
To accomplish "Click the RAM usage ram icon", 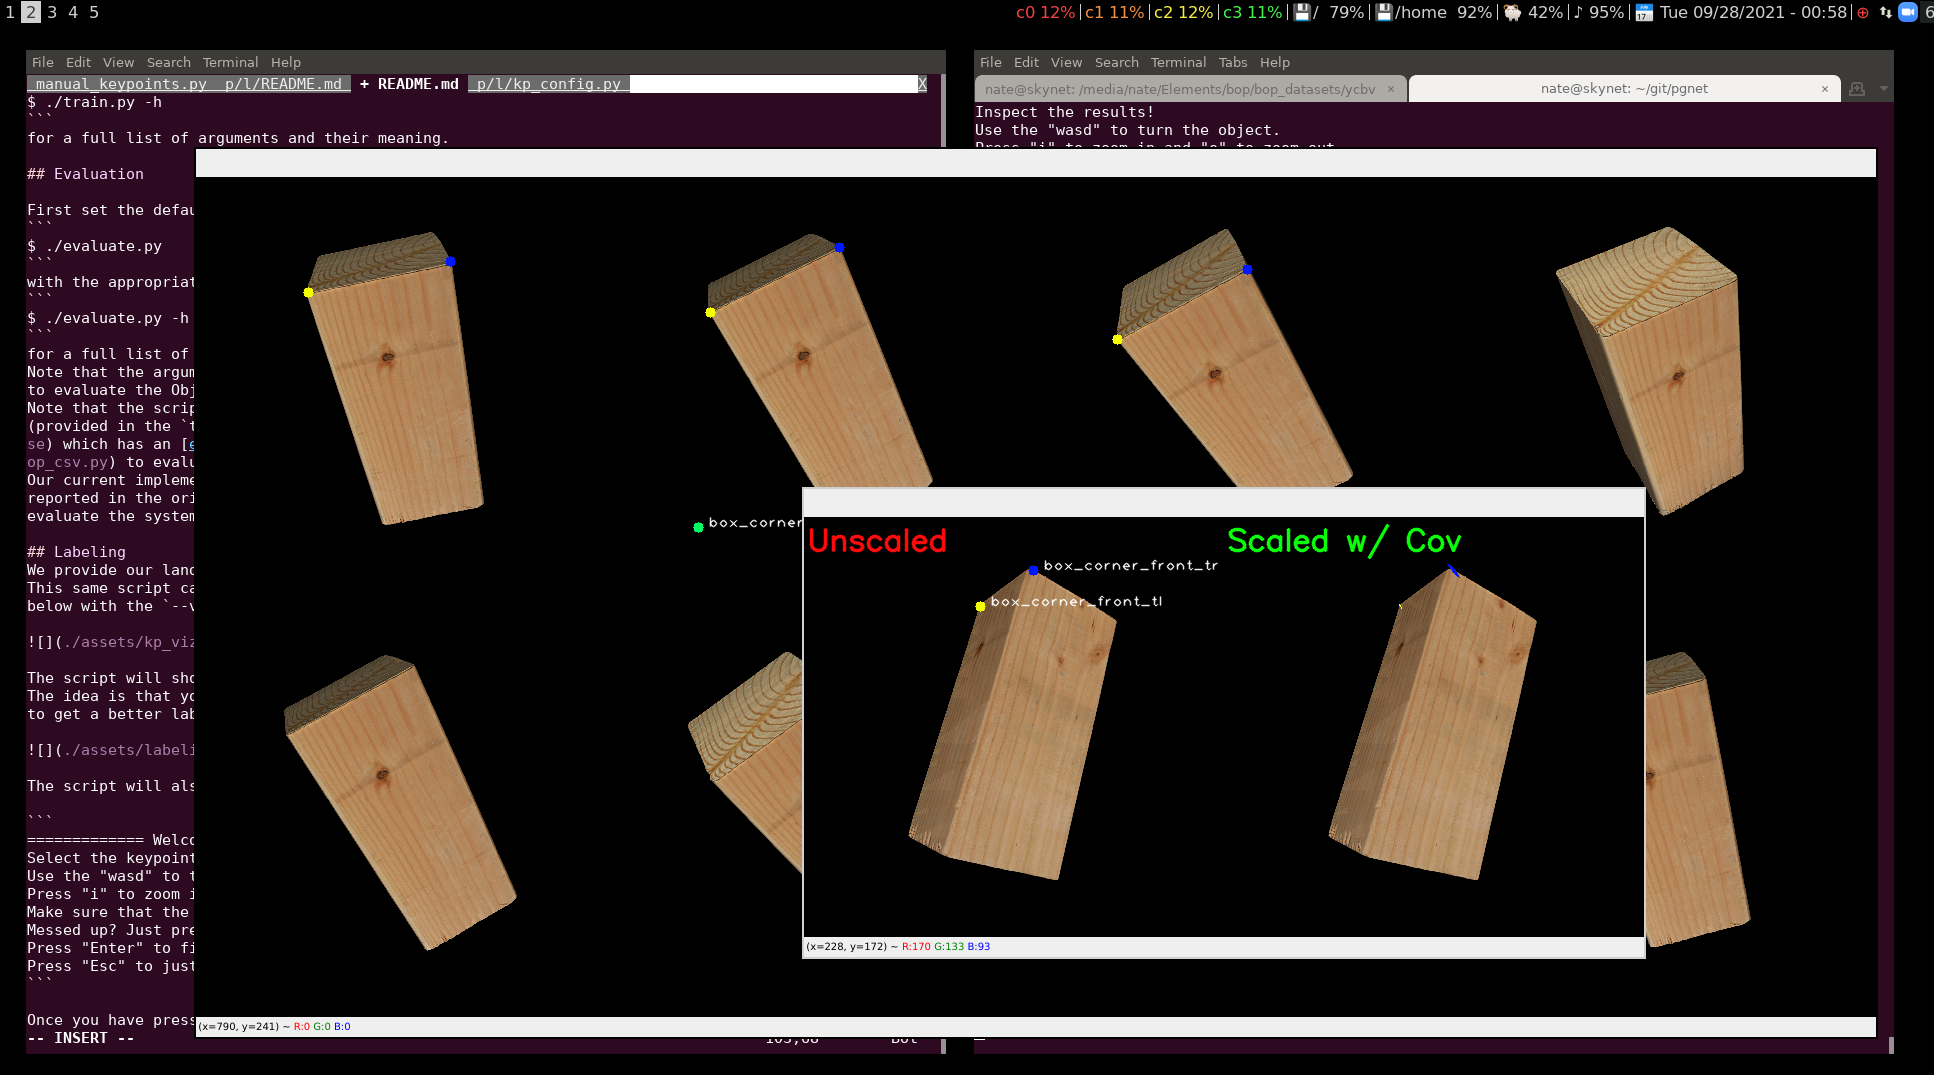I will 1512,12.
